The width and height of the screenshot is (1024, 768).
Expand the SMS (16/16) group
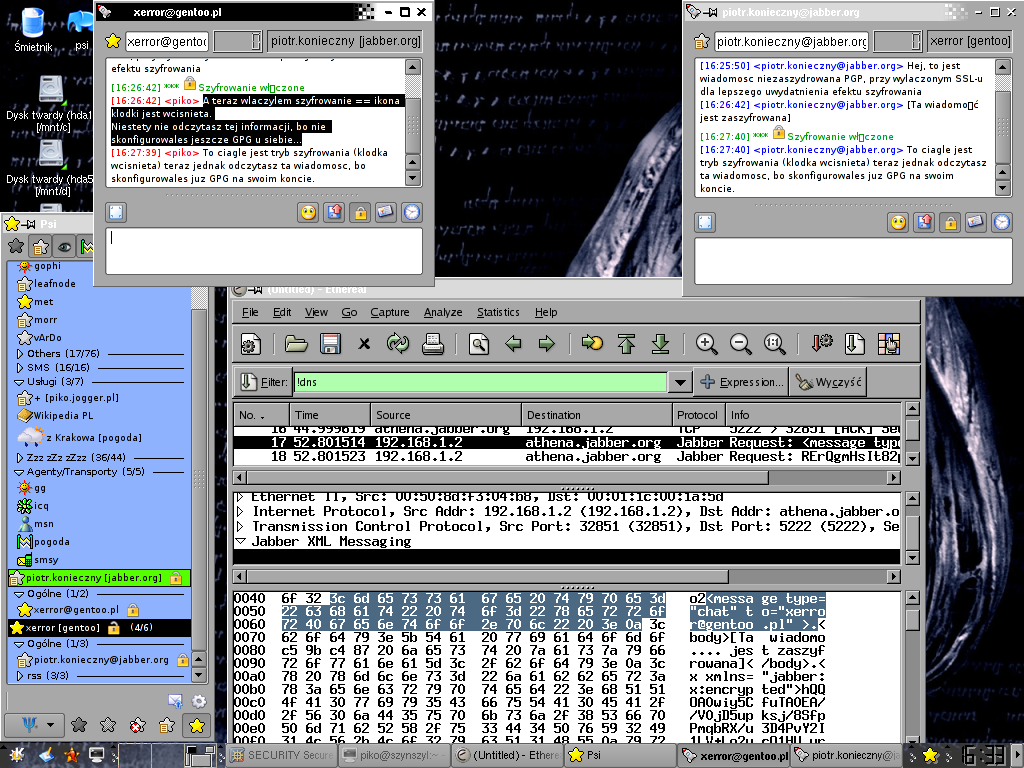(19, 368)
